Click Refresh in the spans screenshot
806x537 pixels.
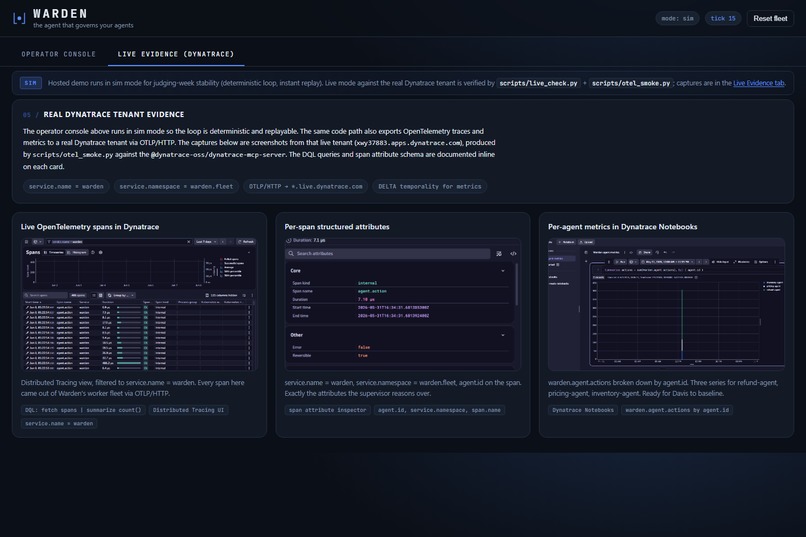pyautogui.click(x=246, y=242)
